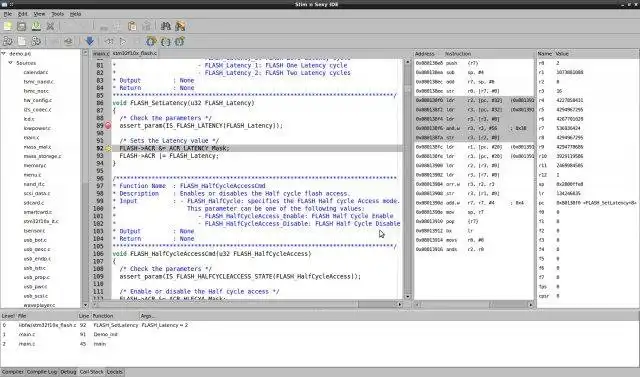
Task: Click the New file toolbar icon
Action: [8, 27]
